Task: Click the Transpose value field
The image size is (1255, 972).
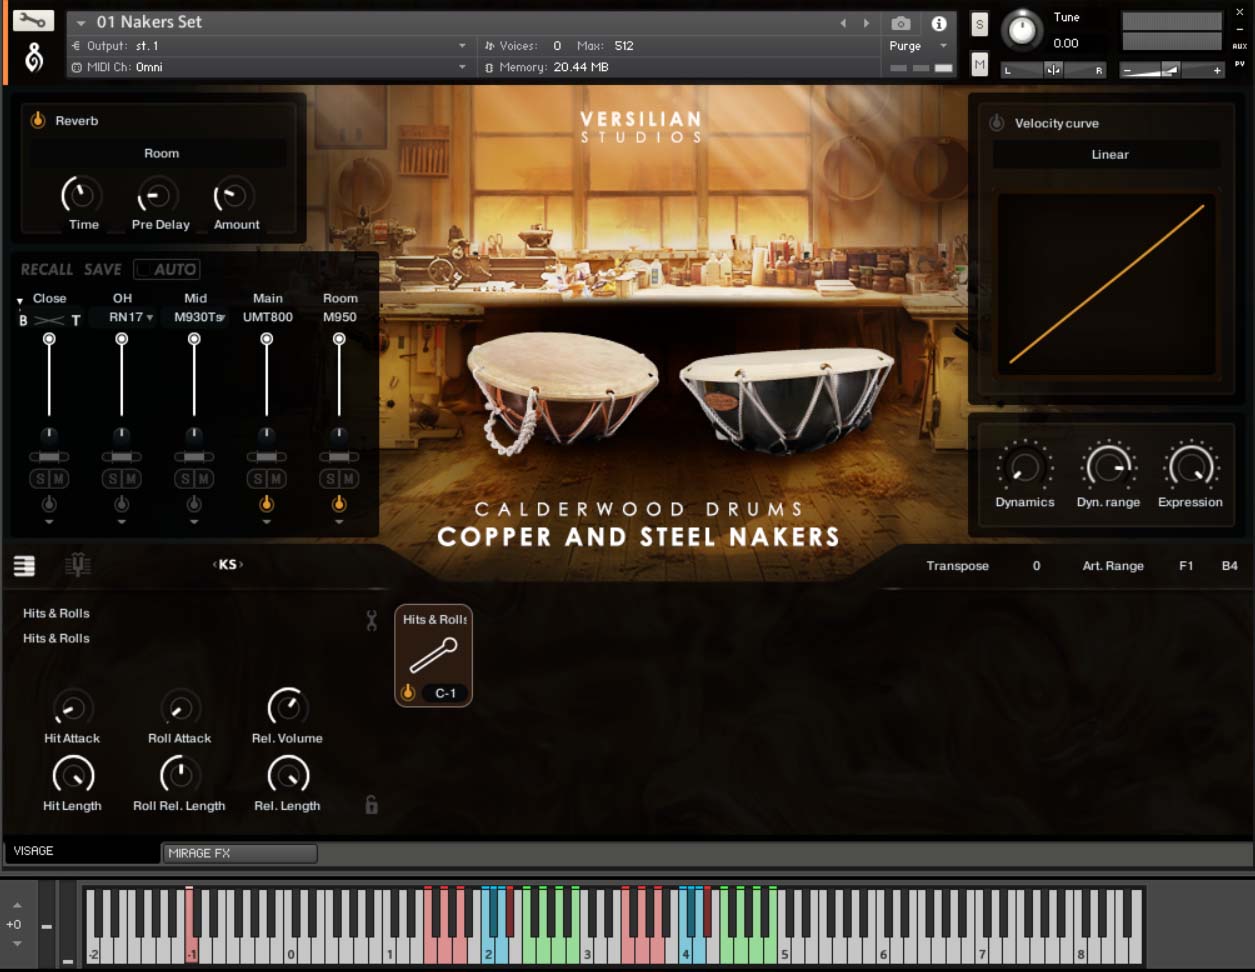Action: [x=1036, y=566]
